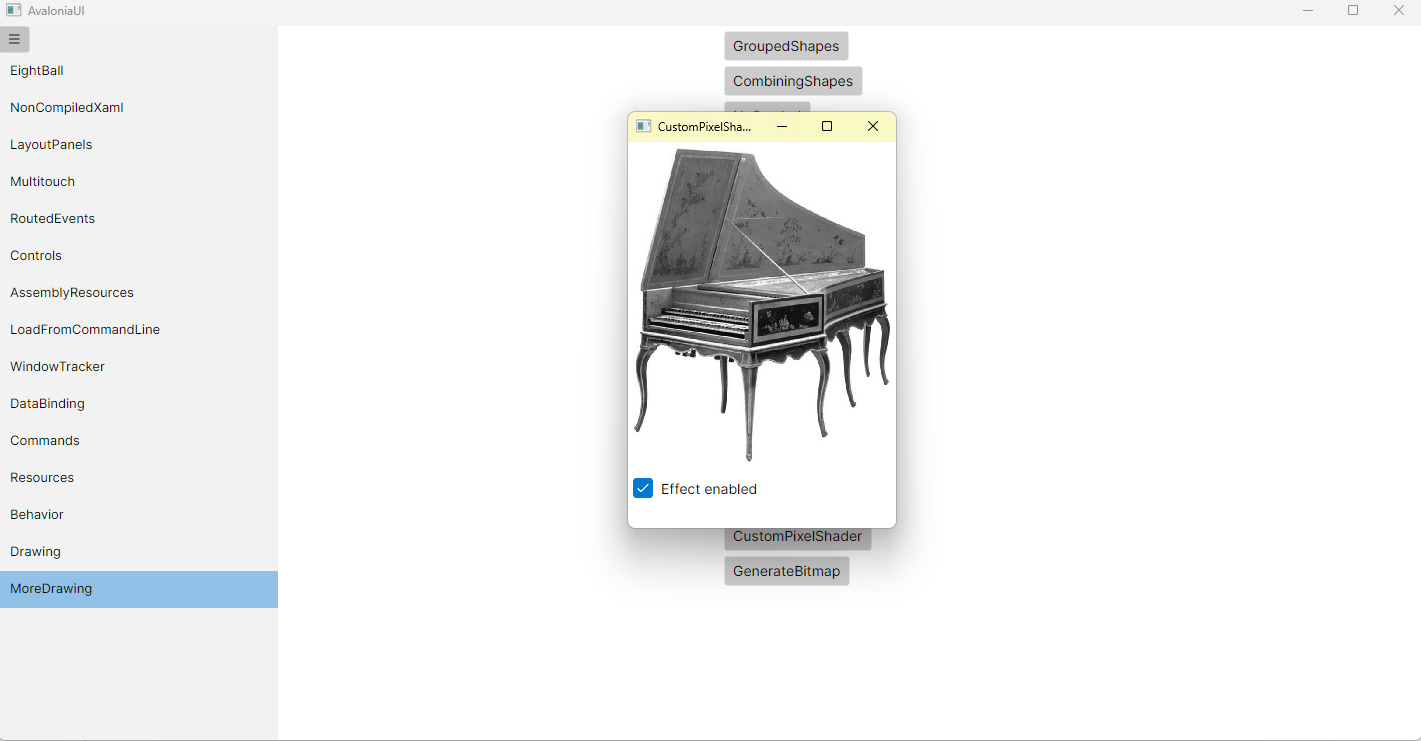The image size is (1421, 741).
Task: Click the CustomPixelSha... dialog title text
Action: tap(705, 126)
